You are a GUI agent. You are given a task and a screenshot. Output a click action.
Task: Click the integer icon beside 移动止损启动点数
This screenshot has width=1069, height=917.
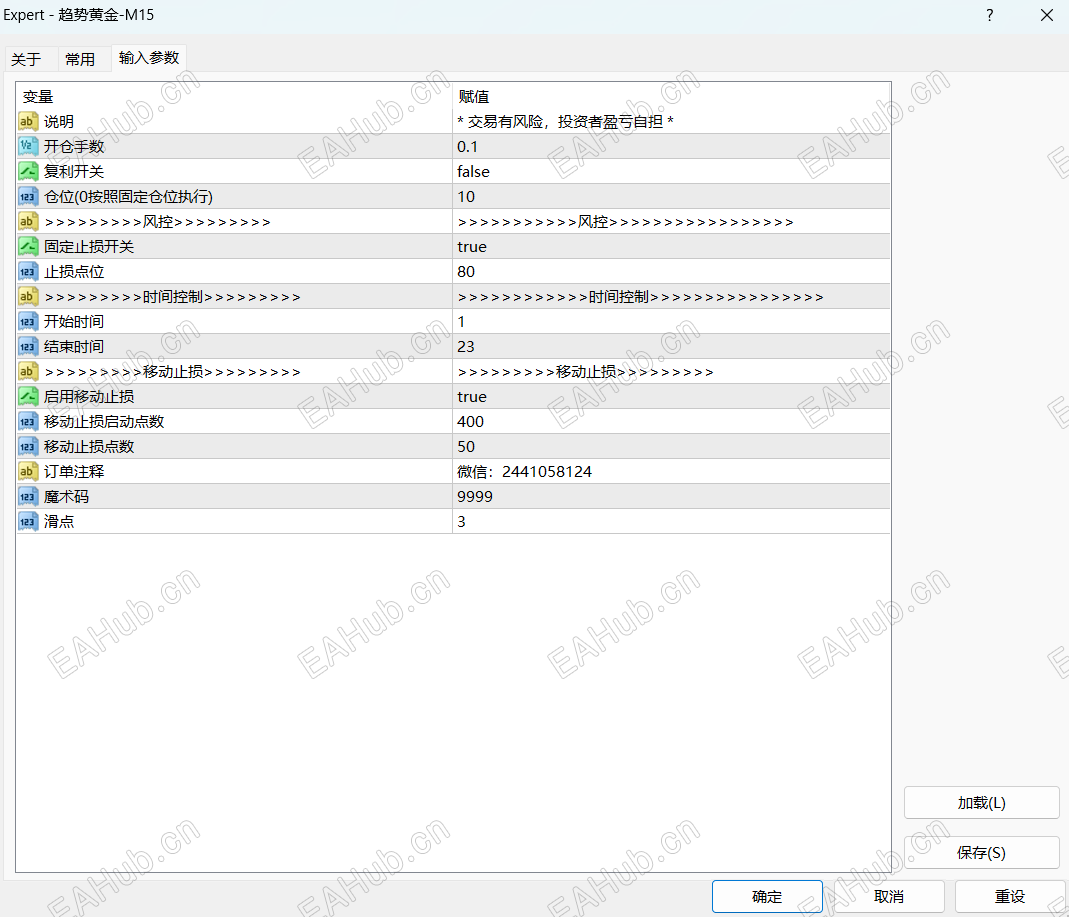point(28,421)
